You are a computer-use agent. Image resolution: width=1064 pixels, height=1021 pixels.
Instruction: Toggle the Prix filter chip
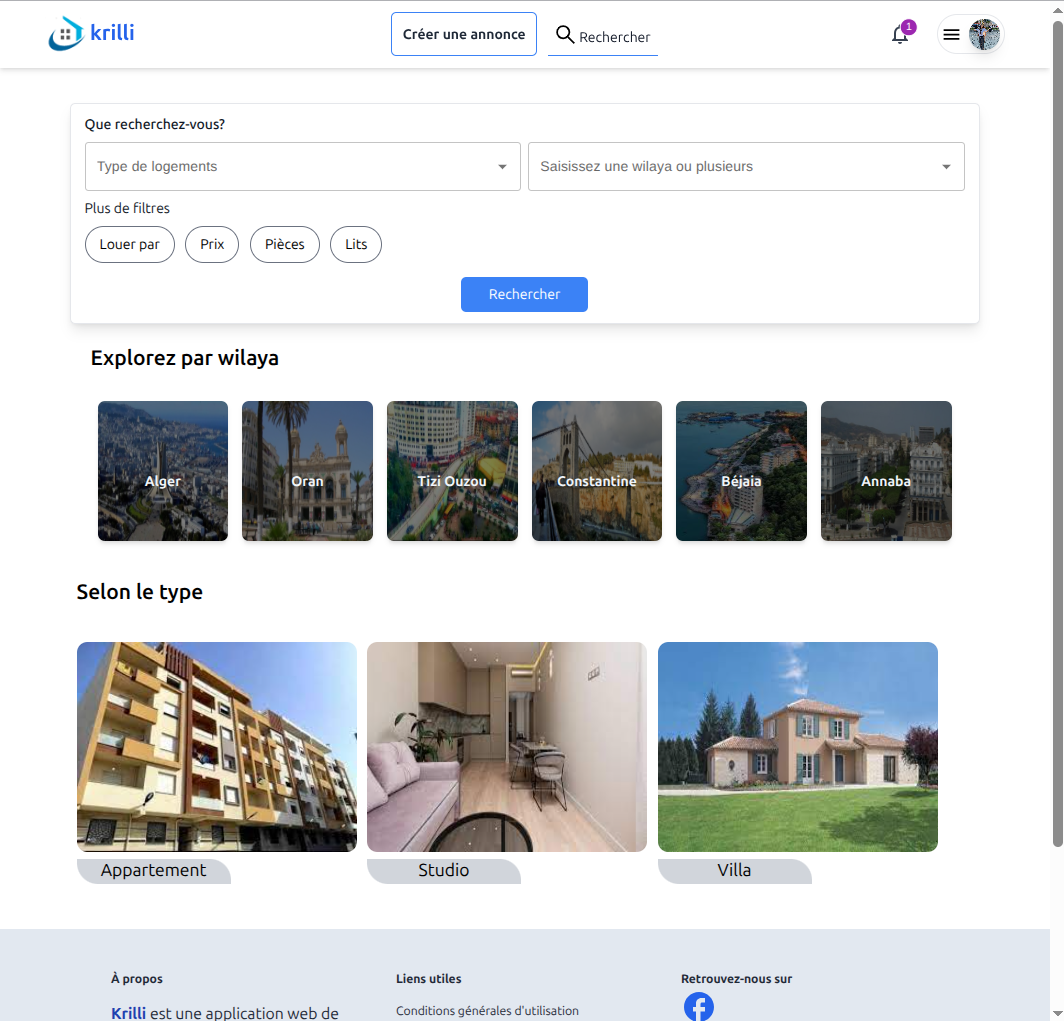click(x=212, y=244)
